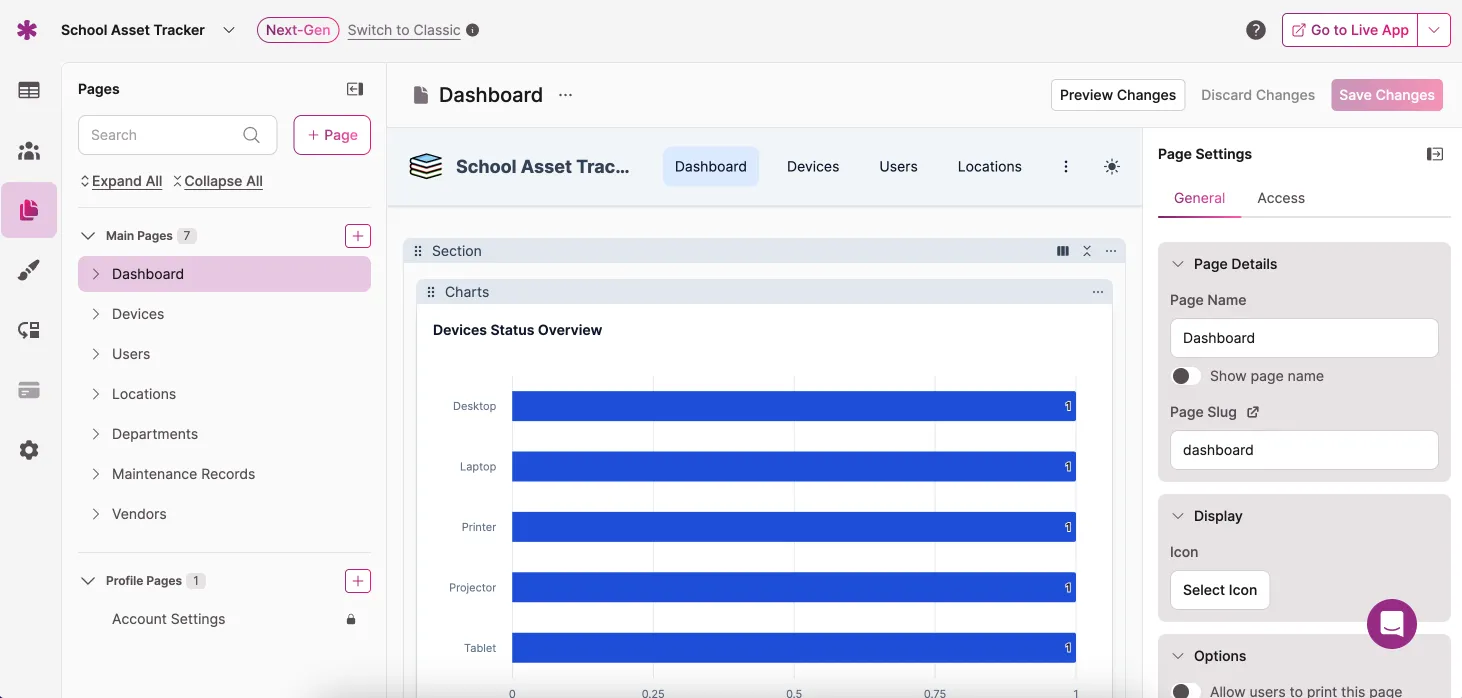Screen dimensions: 1462x698
Task: Click the Preview Changes button
Action: [x=1117, y=95]
